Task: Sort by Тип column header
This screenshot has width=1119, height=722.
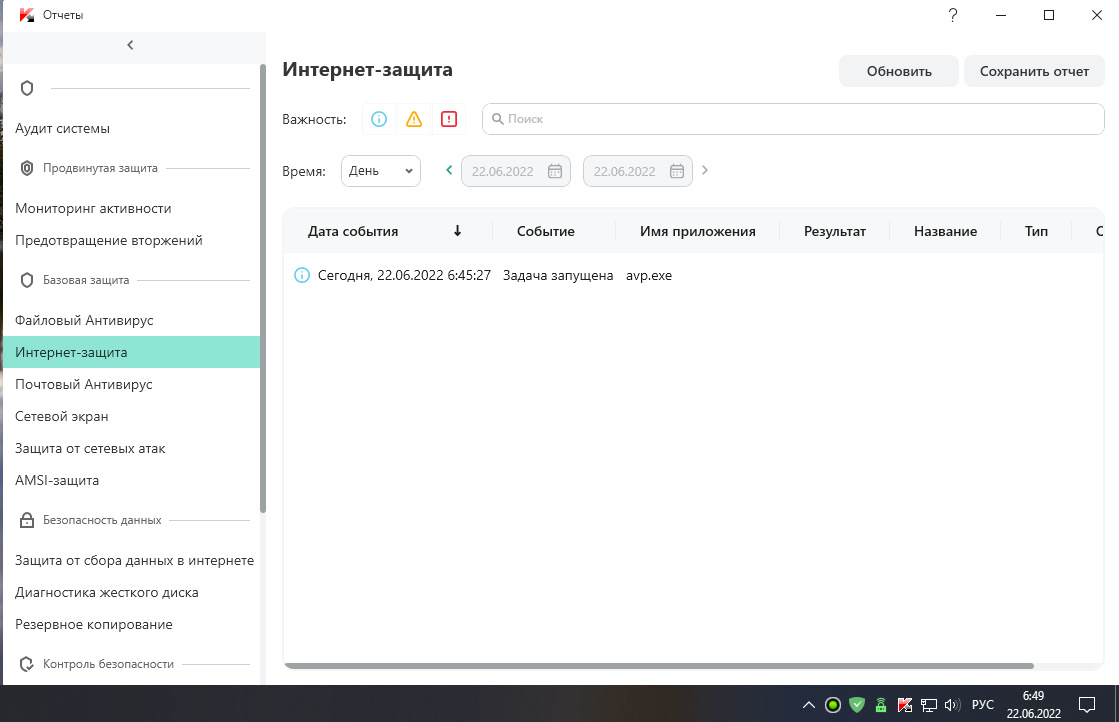Action: point(1036,231)
